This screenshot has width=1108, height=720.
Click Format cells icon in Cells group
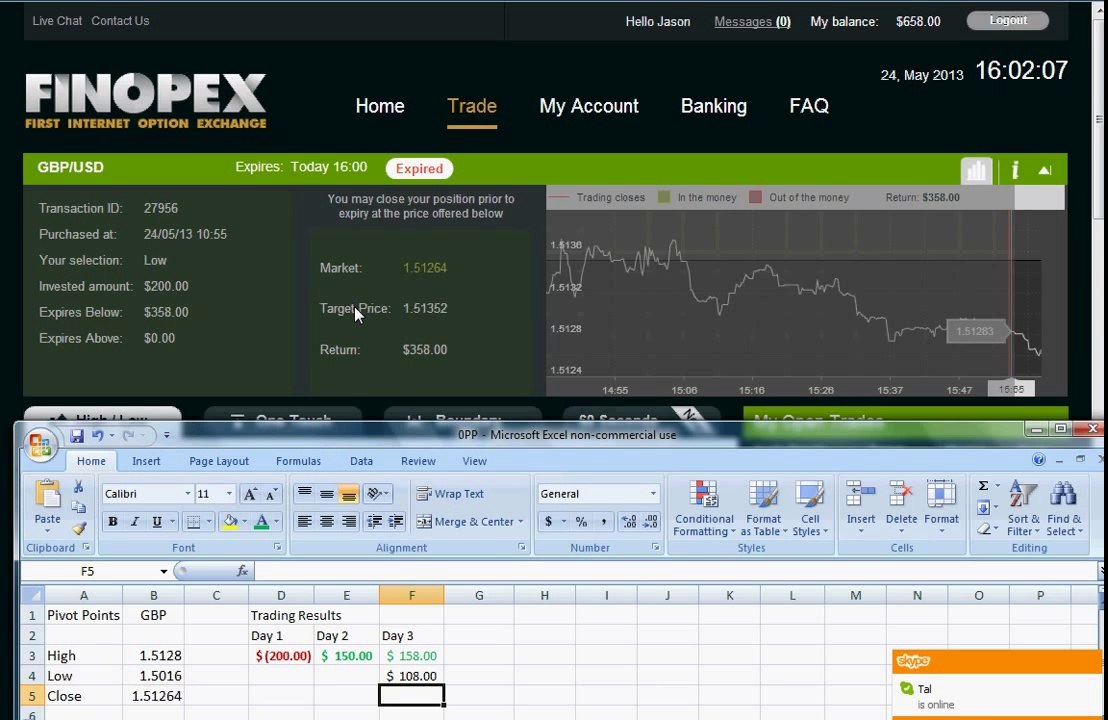point(941,494)
